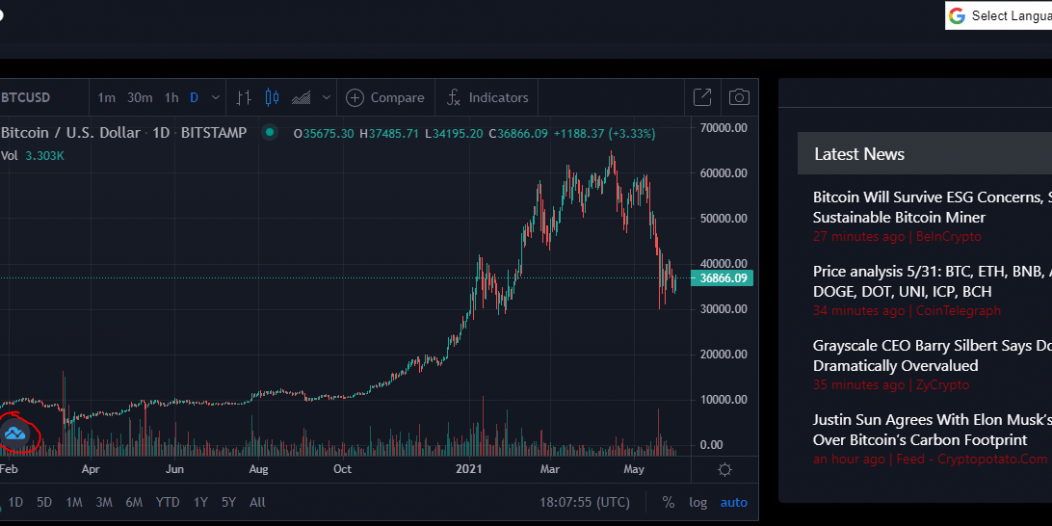Open the Google Select Language dropdown
The image size is (1052, 526).
point(999,15)
